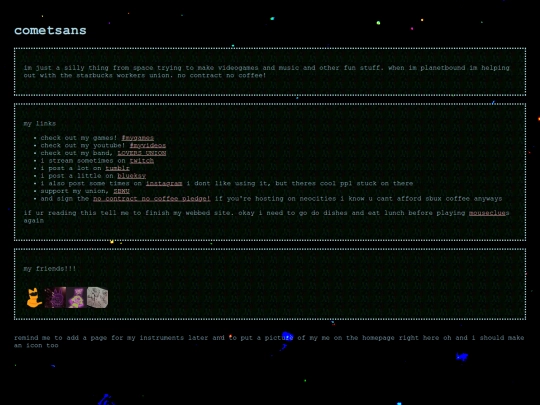
Task: Open the no contract no coffee pledge link
Action: (x=152, y=198)
